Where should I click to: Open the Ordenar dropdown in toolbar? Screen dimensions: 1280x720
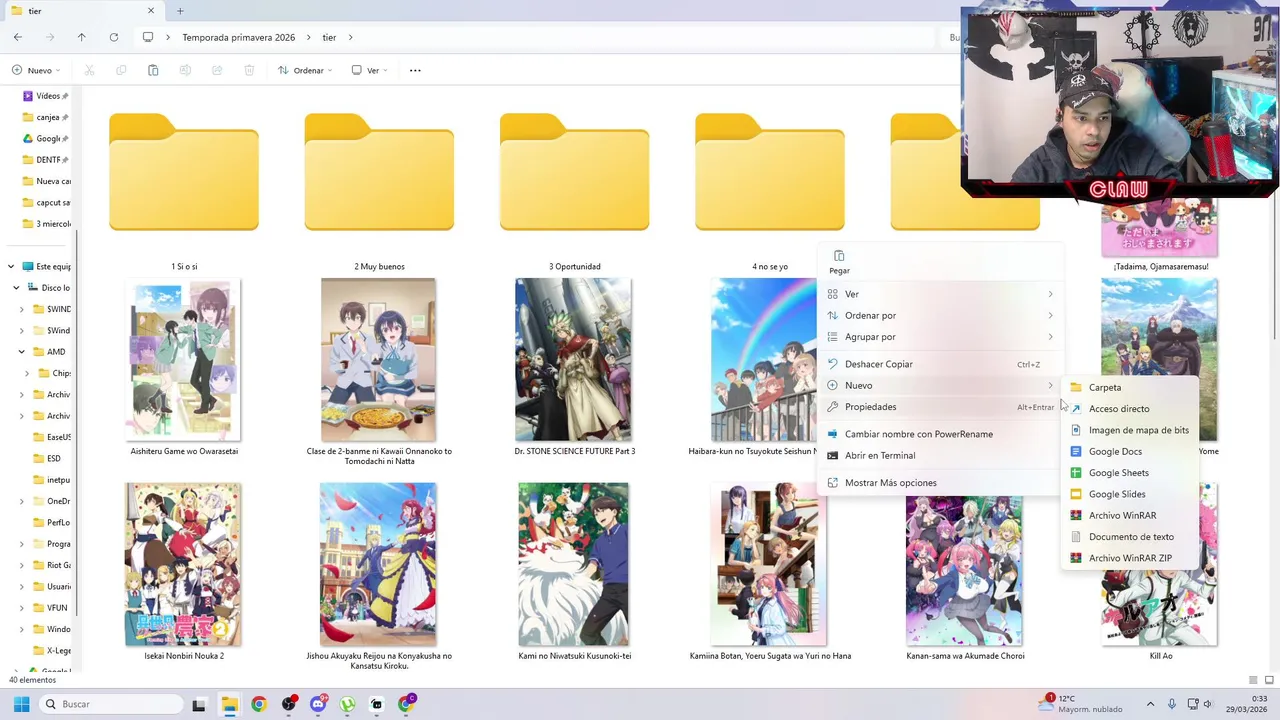[x=305, y=70]
